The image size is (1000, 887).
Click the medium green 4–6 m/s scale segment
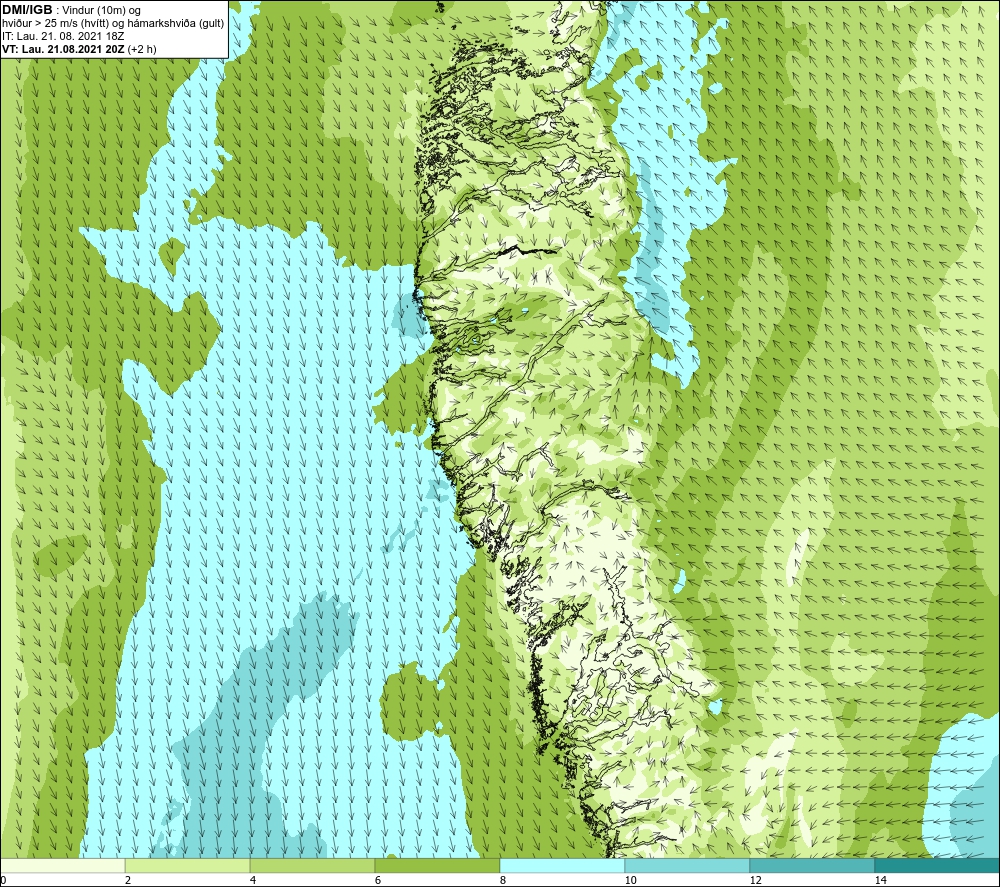(312, 866)
